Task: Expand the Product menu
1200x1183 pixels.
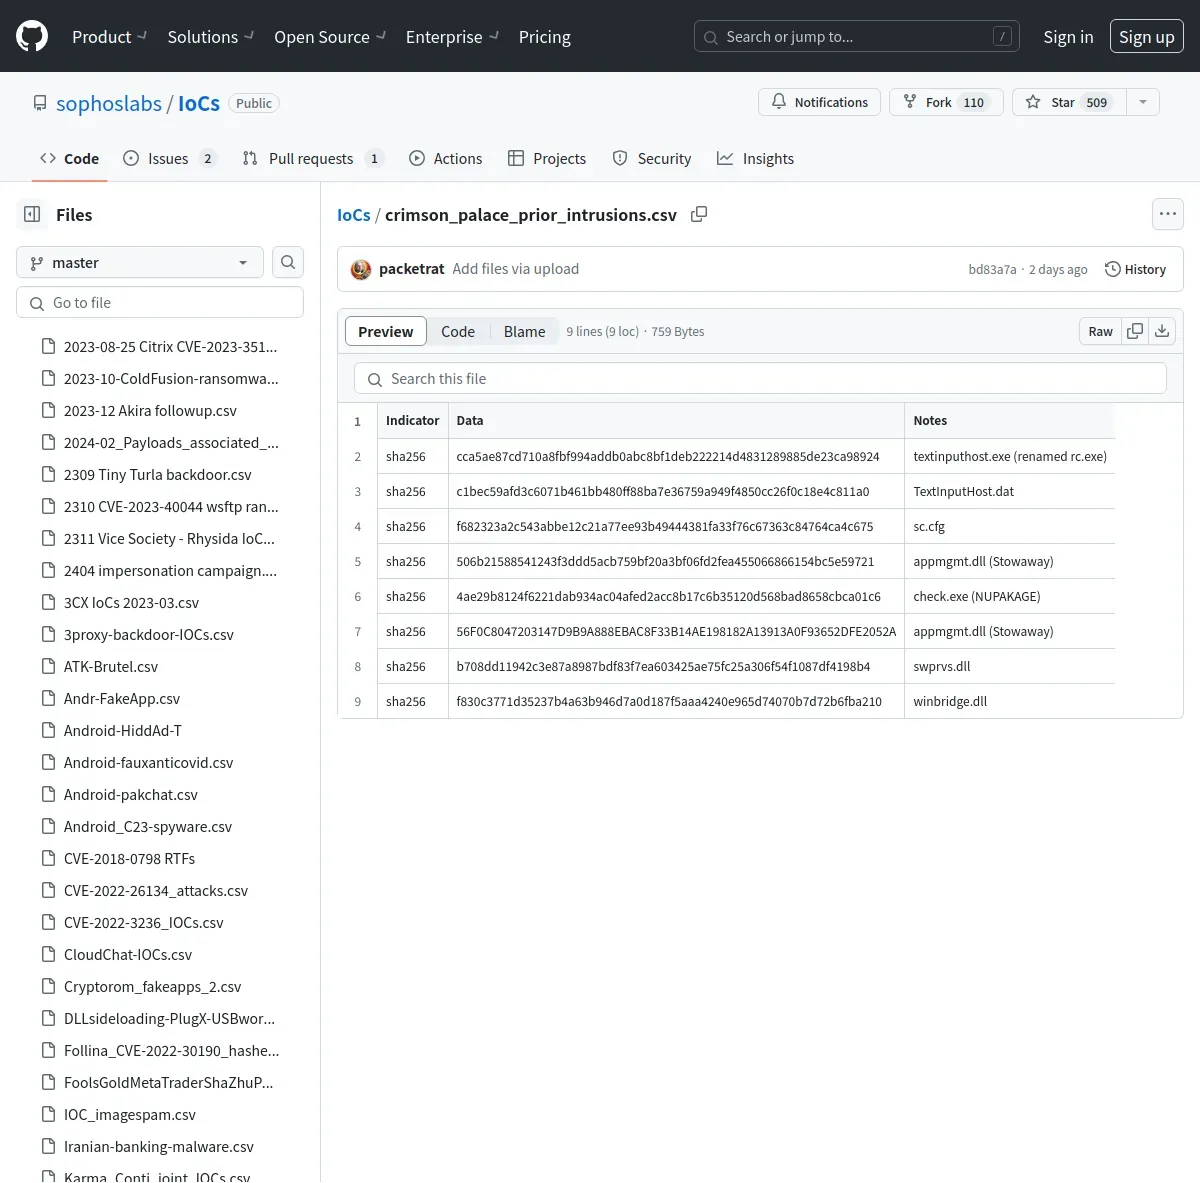Action: tap(110, 37)
